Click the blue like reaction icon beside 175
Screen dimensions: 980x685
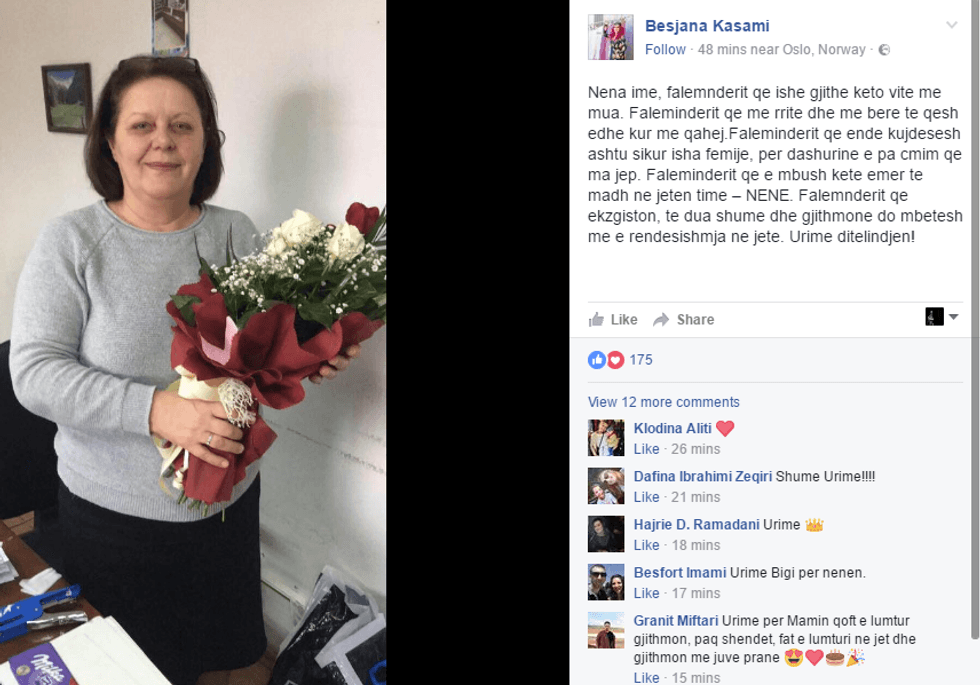click(x=597, y=359)
